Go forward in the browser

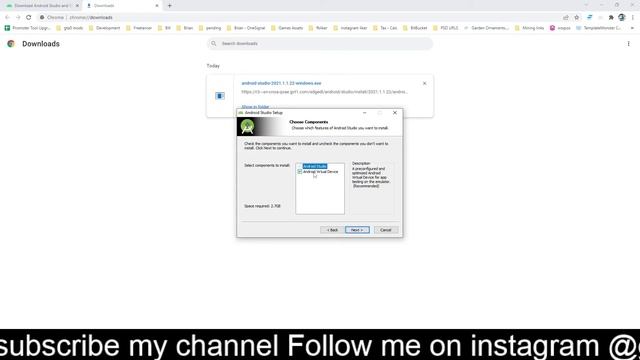click(18, 18)
